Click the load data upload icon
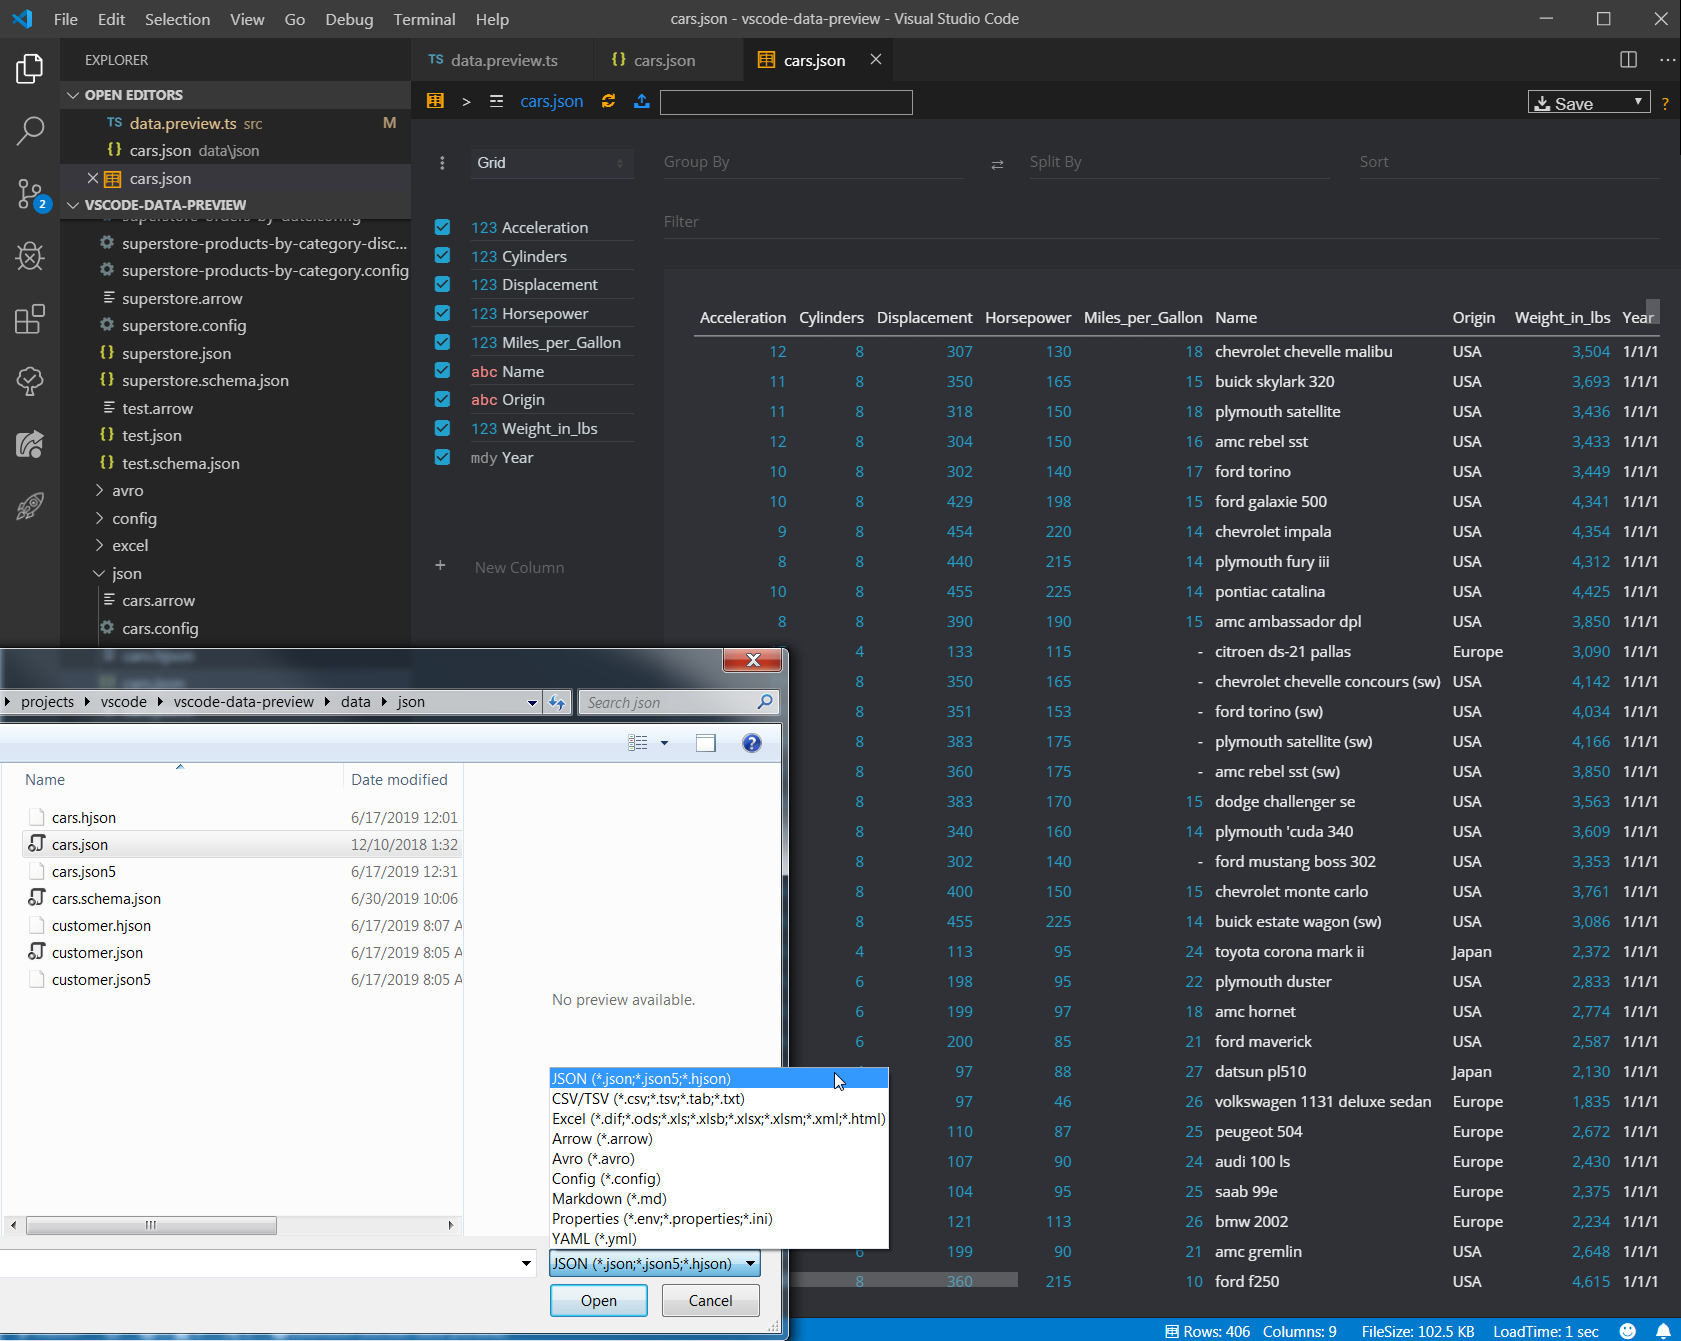1681x1341 pixels. (642, 101)
